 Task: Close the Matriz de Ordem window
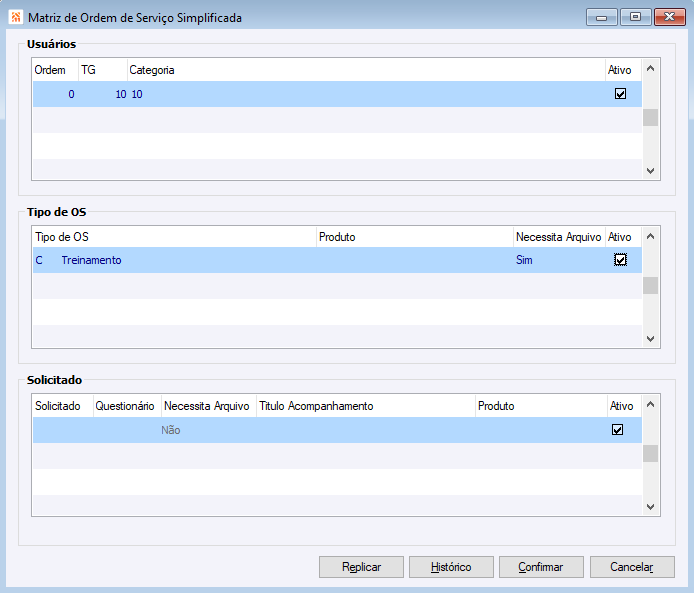pyautogui.click(x=670, y=17)
